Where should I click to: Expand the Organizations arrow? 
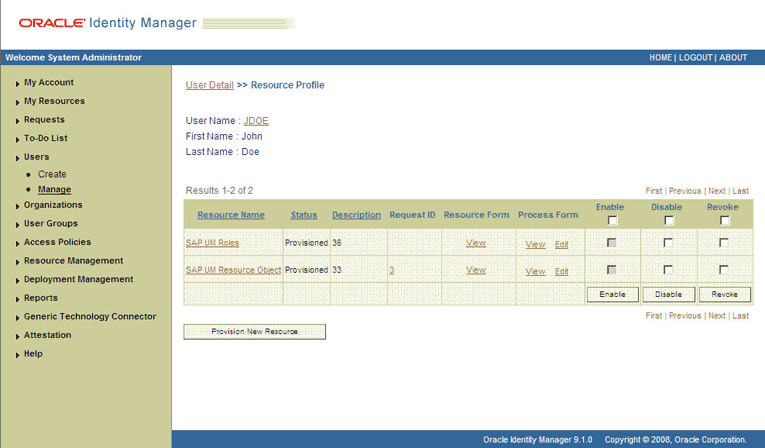(x=17, y=206)
